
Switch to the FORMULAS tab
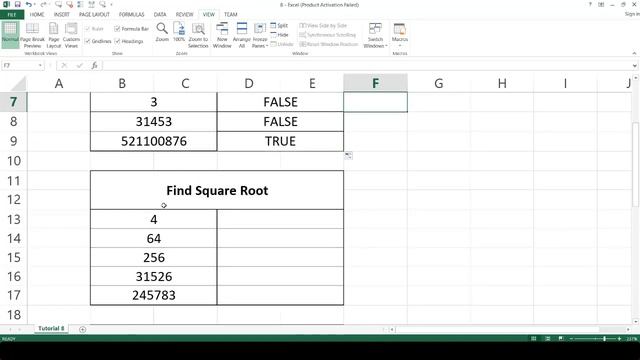point(131,14)
